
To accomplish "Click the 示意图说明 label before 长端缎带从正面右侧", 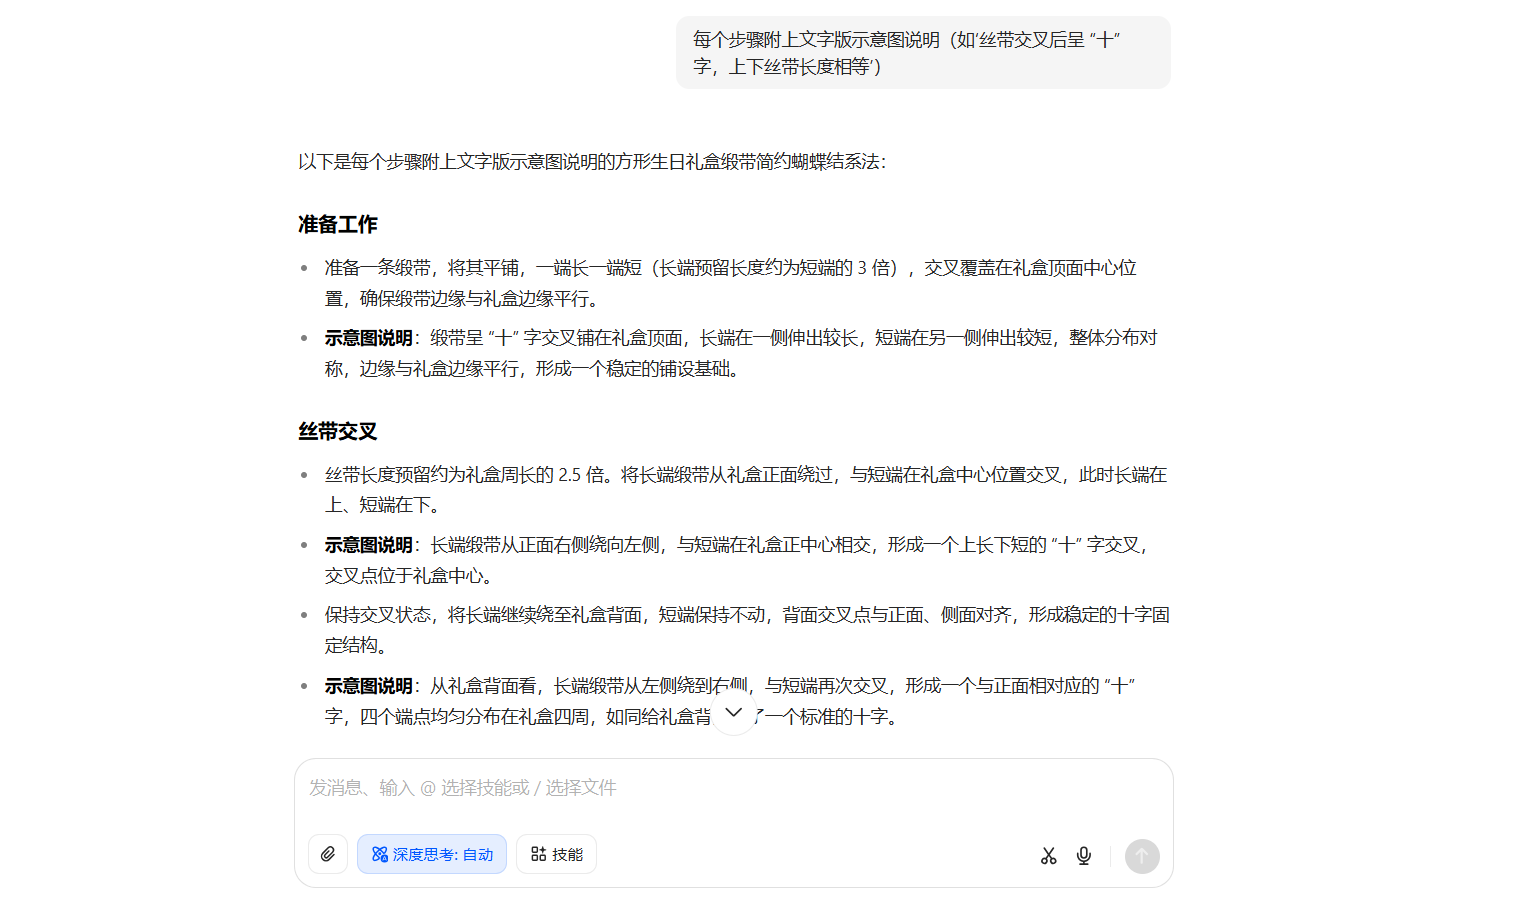I will click(x=368, y=545).
